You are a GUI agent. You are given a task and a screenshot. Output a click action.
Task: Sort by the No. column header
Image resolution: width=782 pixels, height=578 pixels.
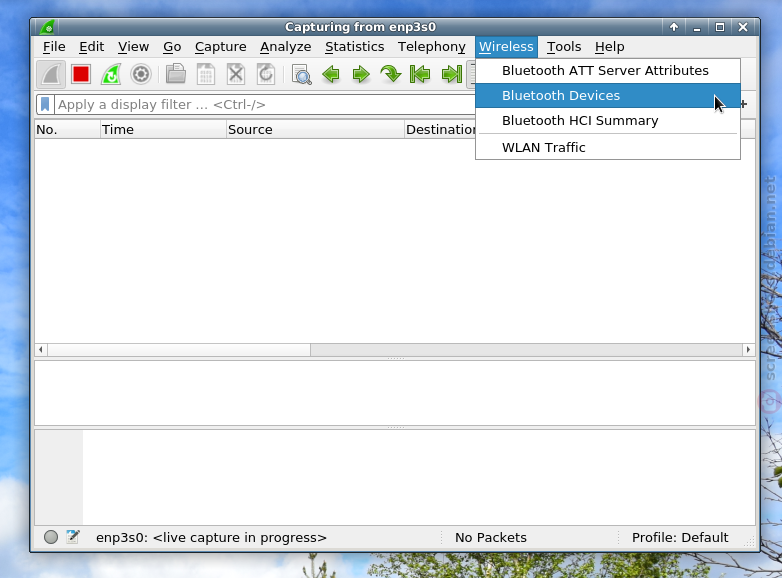click(67, 130)
